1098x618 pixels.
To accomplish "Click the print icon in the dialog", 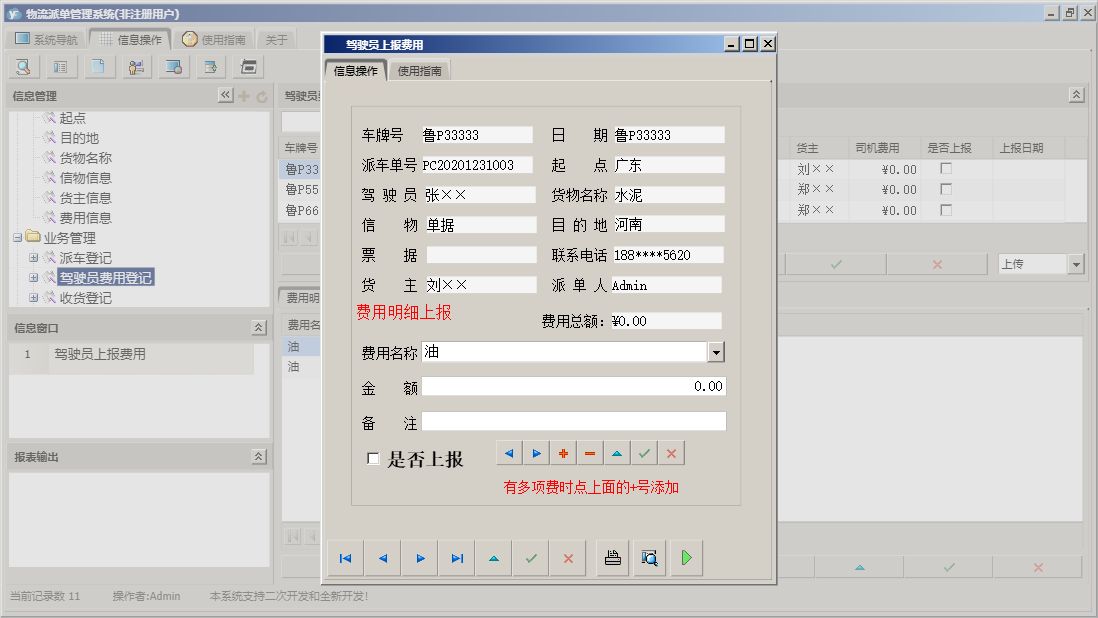I will 613,558.
